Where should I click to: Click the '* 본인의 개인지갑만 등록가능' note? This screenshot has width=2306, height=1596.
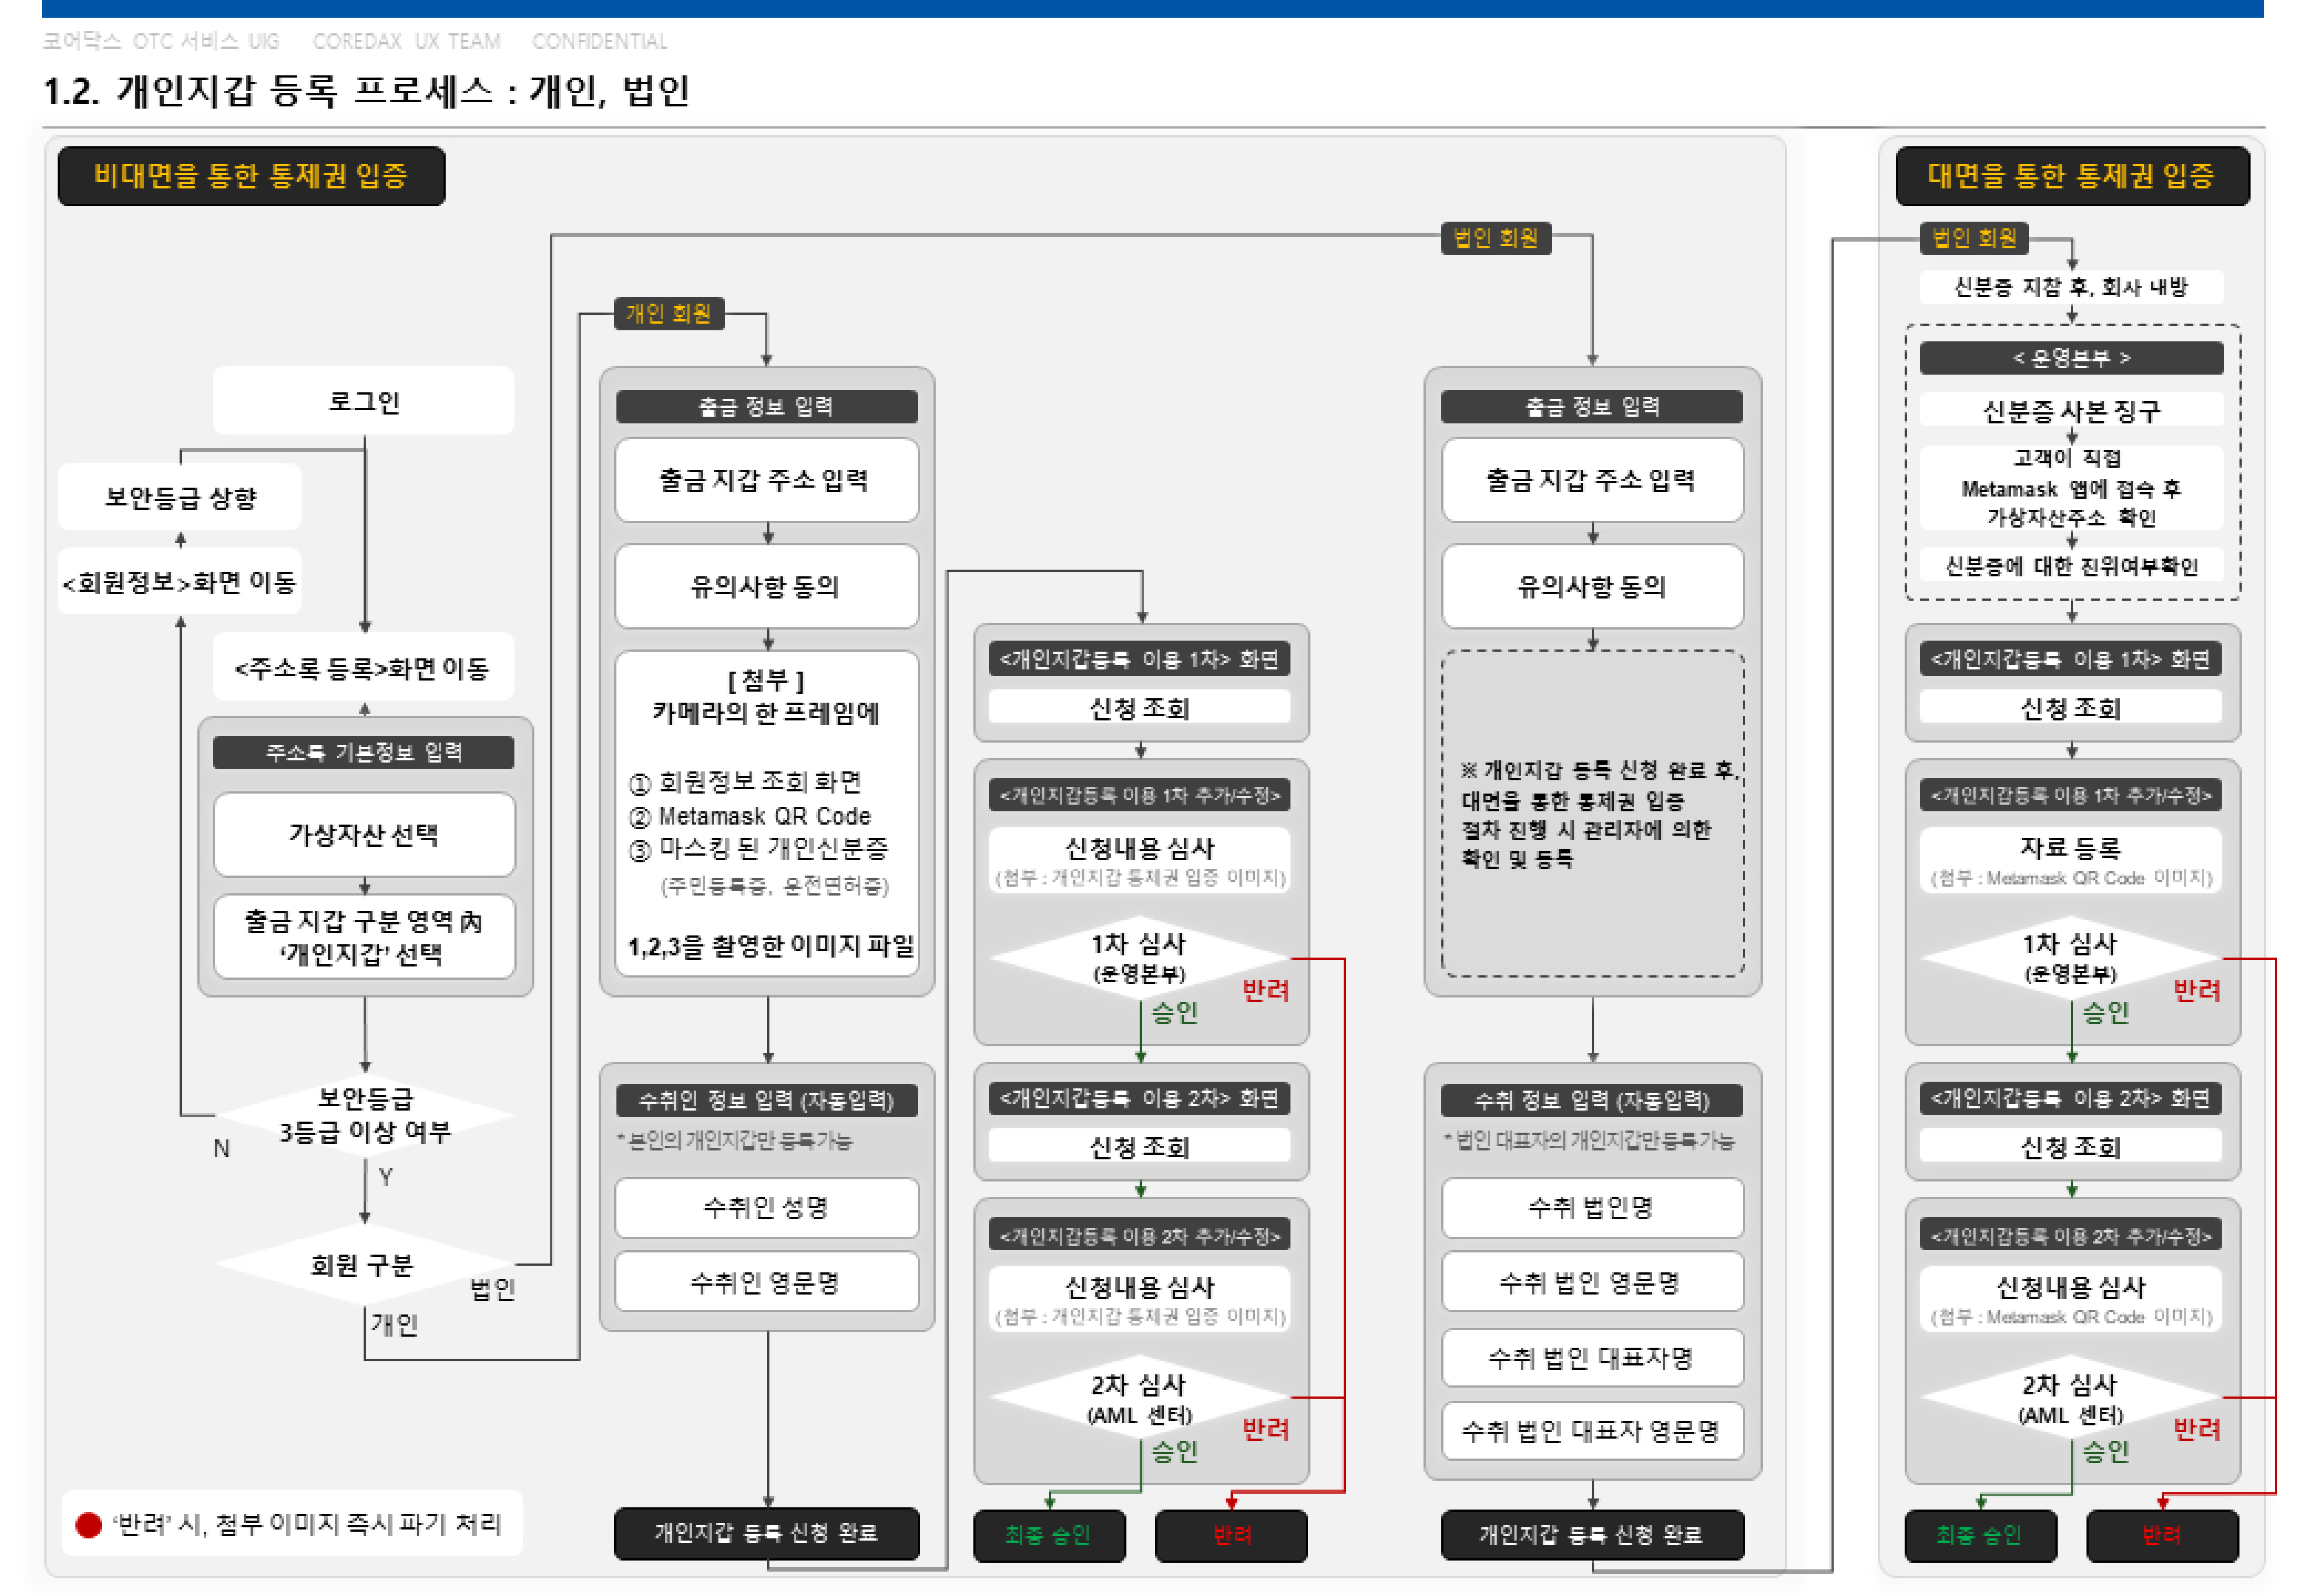[735, 1140]
